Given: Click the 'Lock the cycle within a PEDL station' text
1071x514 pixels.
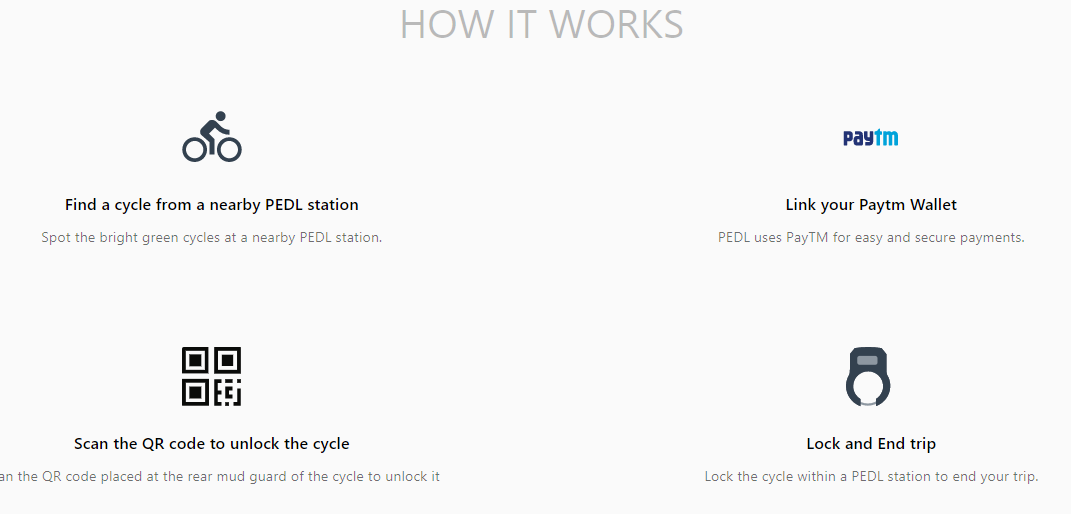Looking at the screenshot, I should [871, 476].
